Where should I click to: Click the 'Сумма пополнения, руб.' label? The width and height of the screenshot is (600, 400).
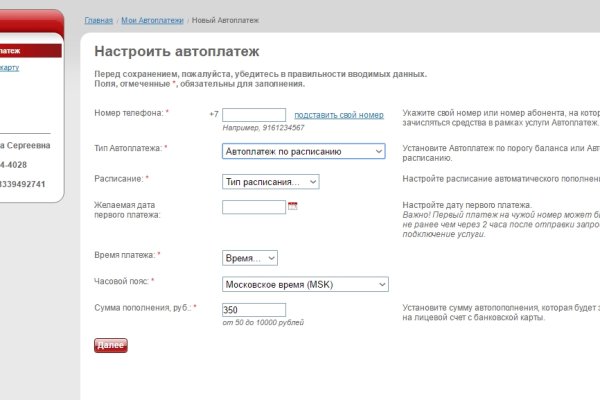pos(142,308)
